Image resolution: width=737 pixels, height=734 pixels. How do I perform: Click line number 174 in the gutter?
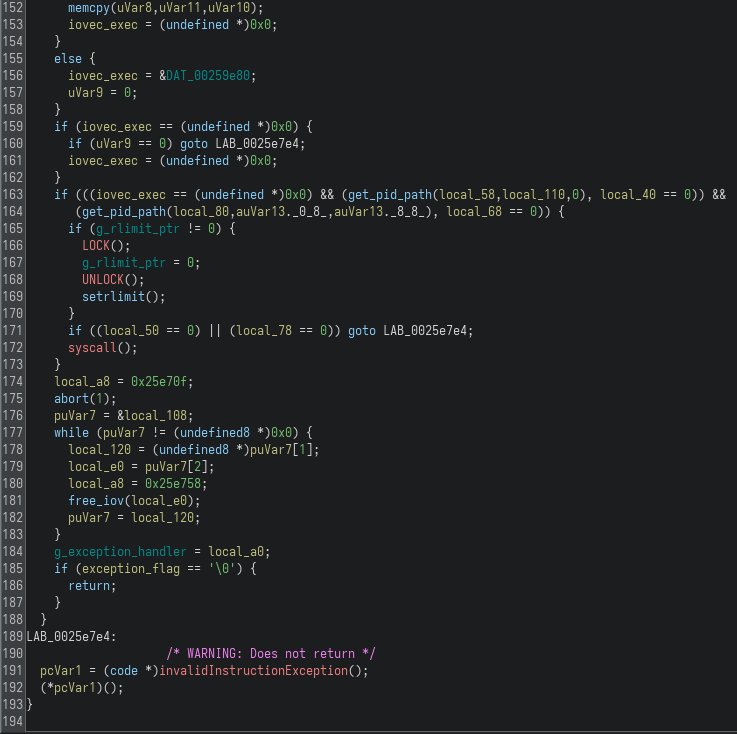tap(13, 381)
